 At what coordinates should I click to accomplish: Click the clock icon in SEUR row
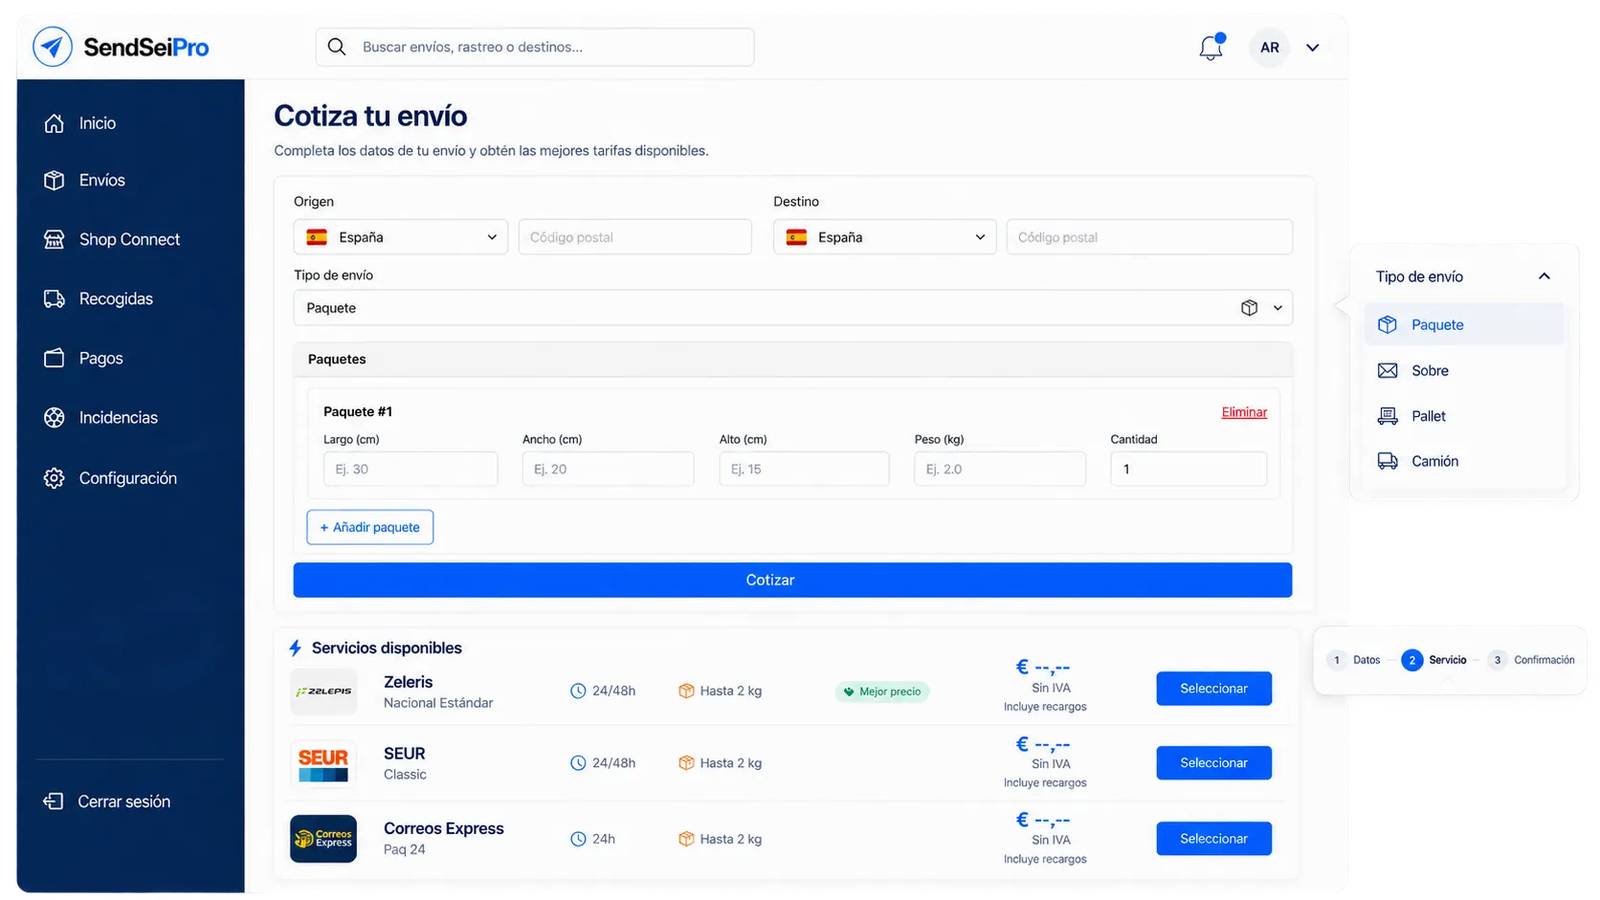578,763
